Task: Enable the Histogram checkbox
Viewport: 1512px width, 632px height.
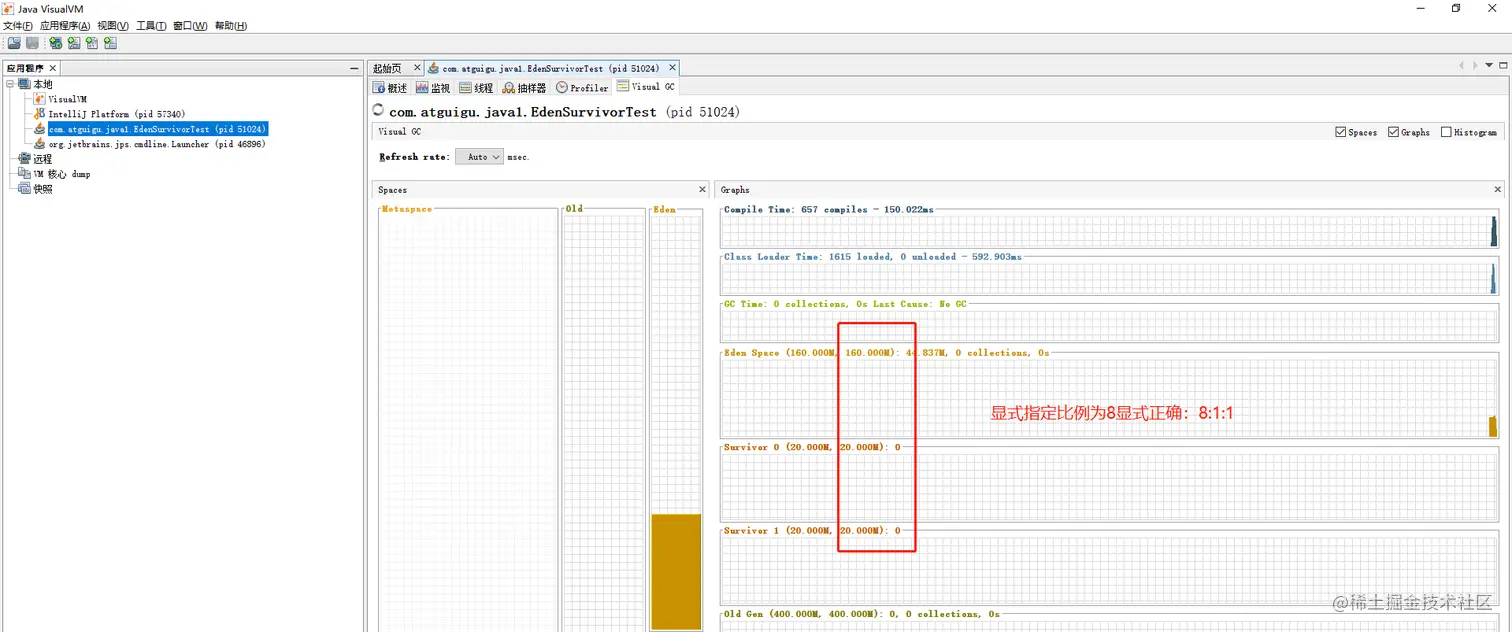Action: click(1446, 132)
